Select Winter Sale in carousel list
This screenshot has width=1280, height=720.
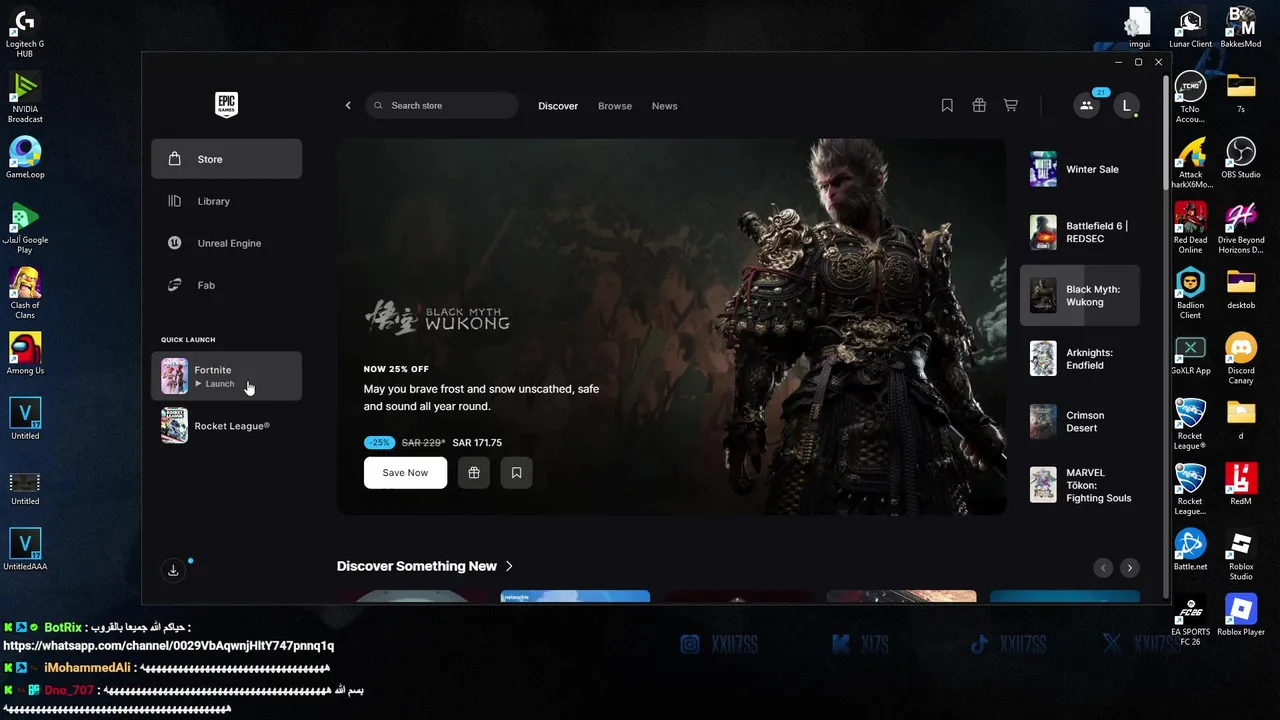[1080, 169]
